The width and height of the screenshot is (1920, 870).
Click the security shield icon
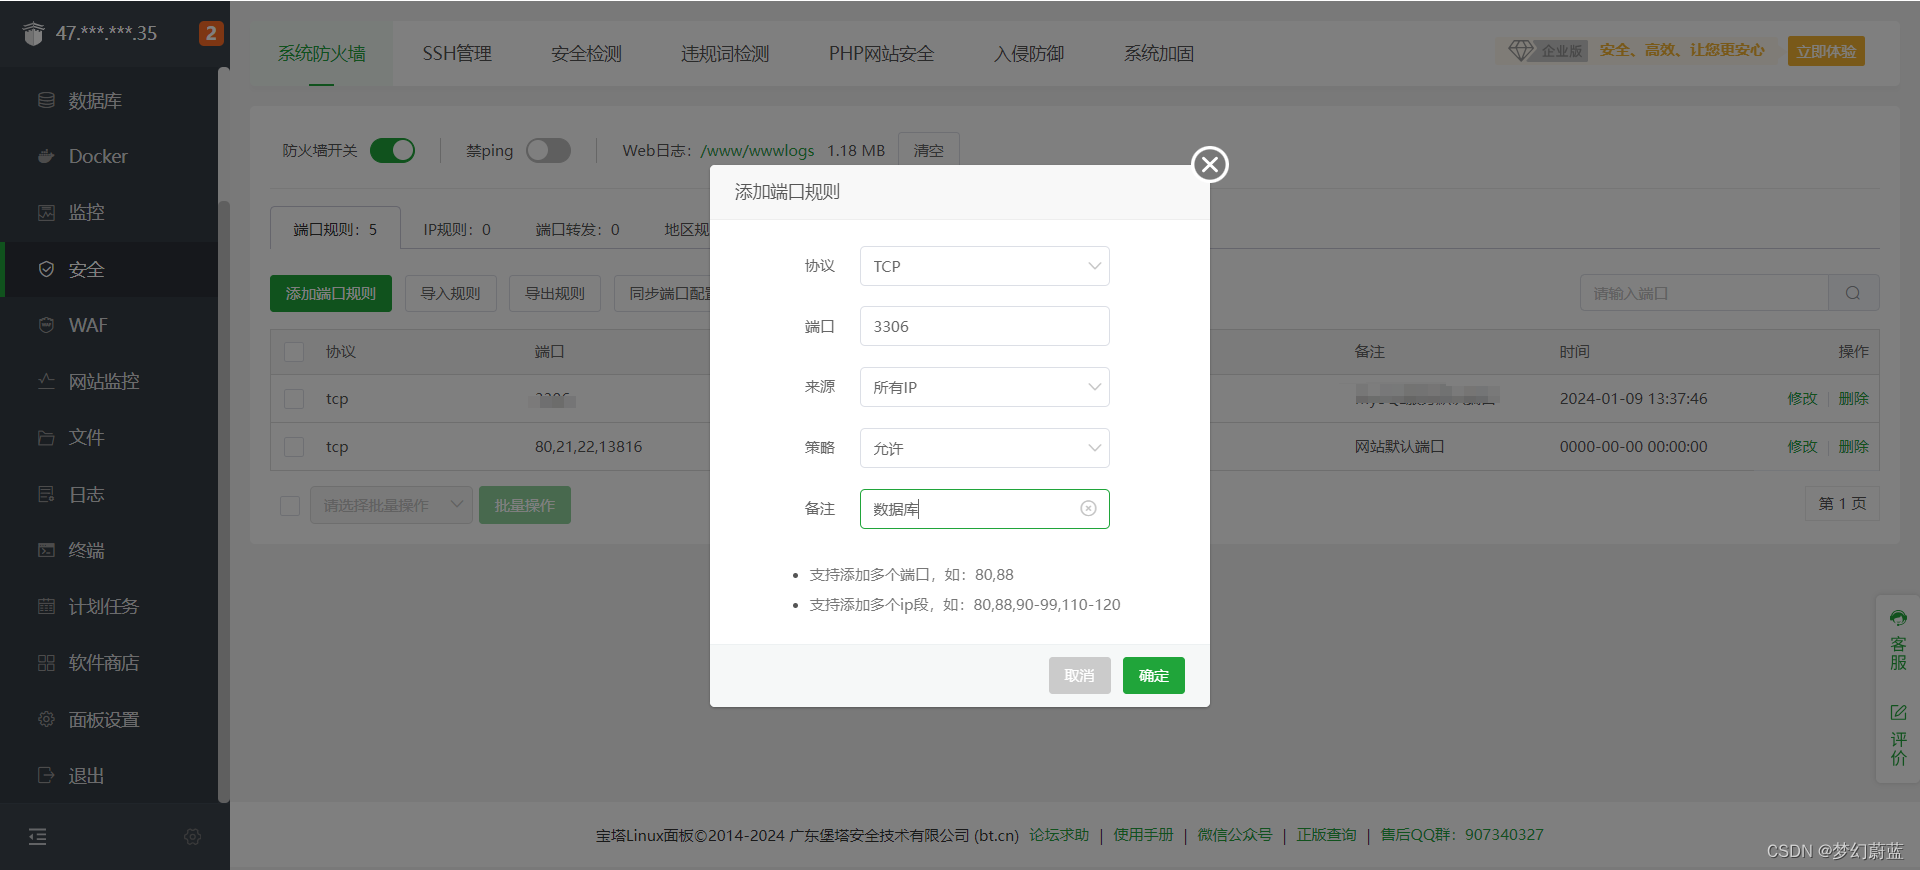click(x=46, y=269)
